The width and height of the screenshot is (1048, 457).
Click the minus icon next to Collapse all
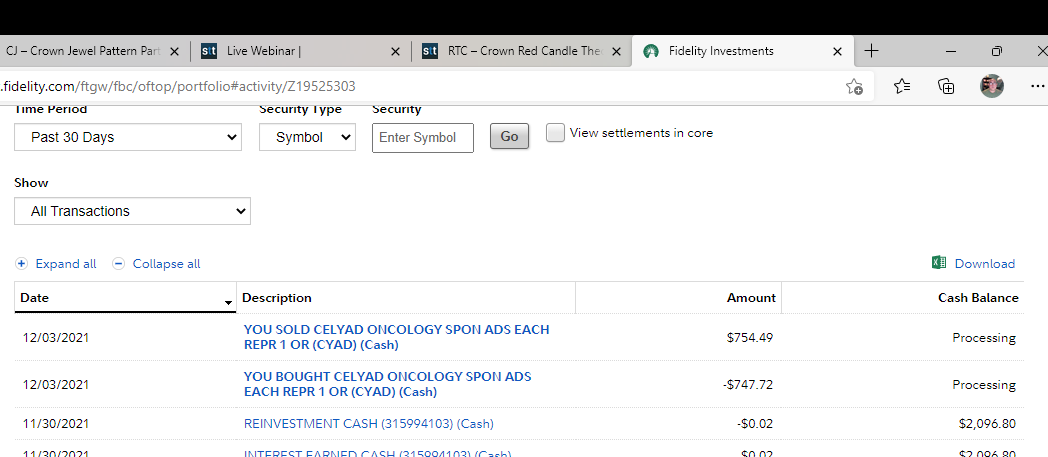click(119, 264)
